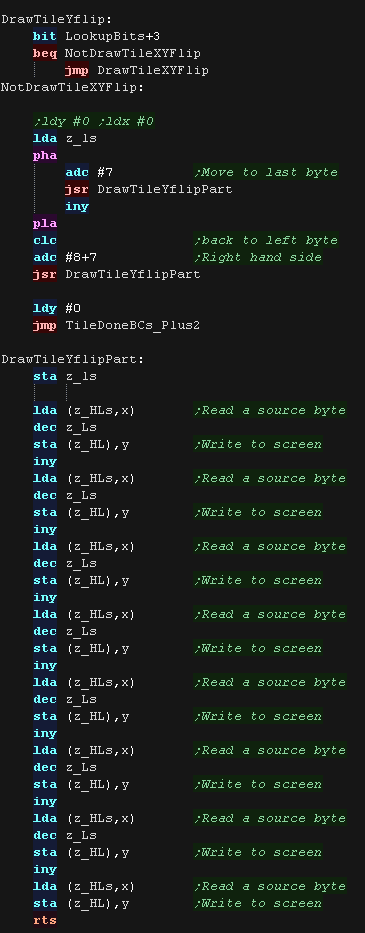365x933 pixels.
Task: Click the clc instruction
Action: pos(45,240)
